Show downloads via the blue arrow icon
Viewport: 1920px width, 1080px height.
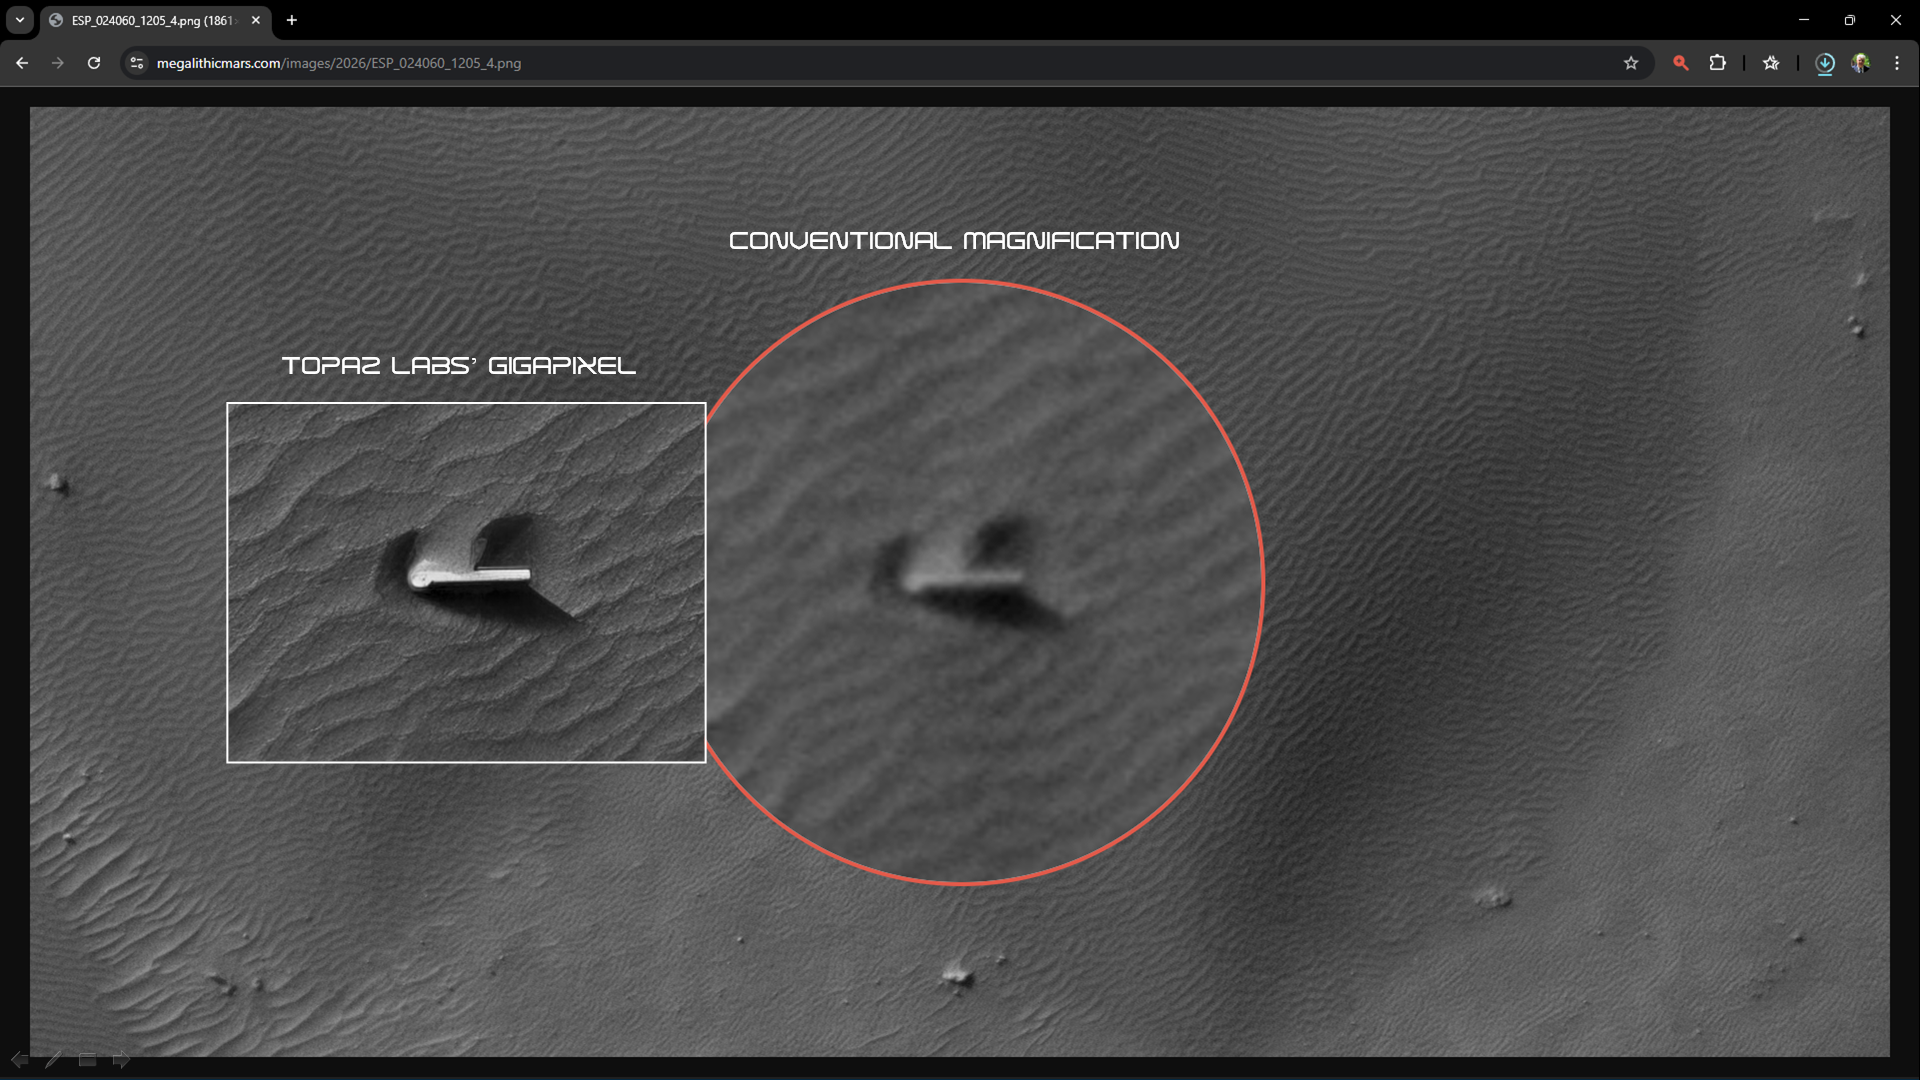pos(1825,63)
